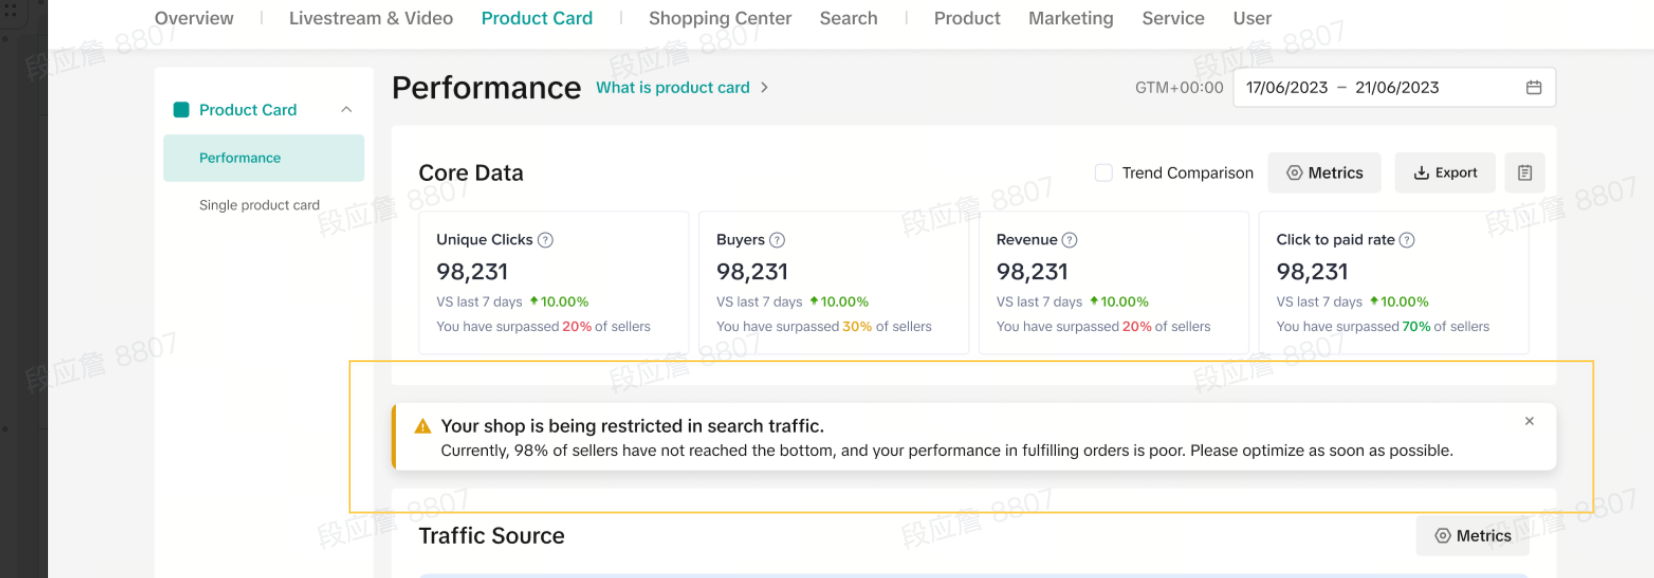Go to the Shopping Center tab
Viewport: 1654px width, 578px height.
point(719,18)
